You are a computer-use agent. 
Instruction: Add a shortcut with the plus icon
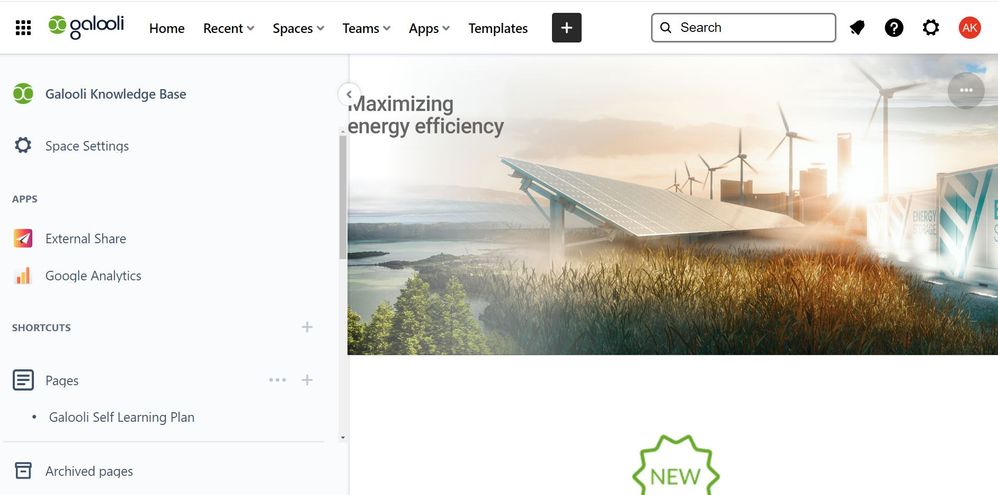pyautogui.click(x=307, y=327)
